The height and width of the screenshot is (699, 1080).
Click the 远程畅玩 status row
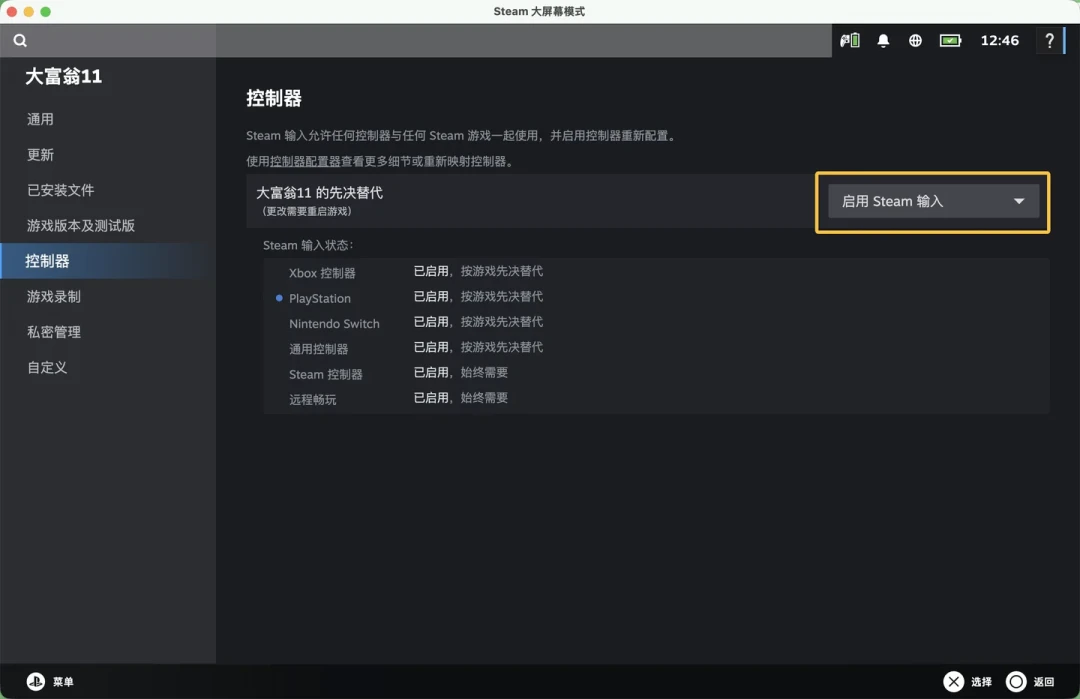[x=656, y=399]
